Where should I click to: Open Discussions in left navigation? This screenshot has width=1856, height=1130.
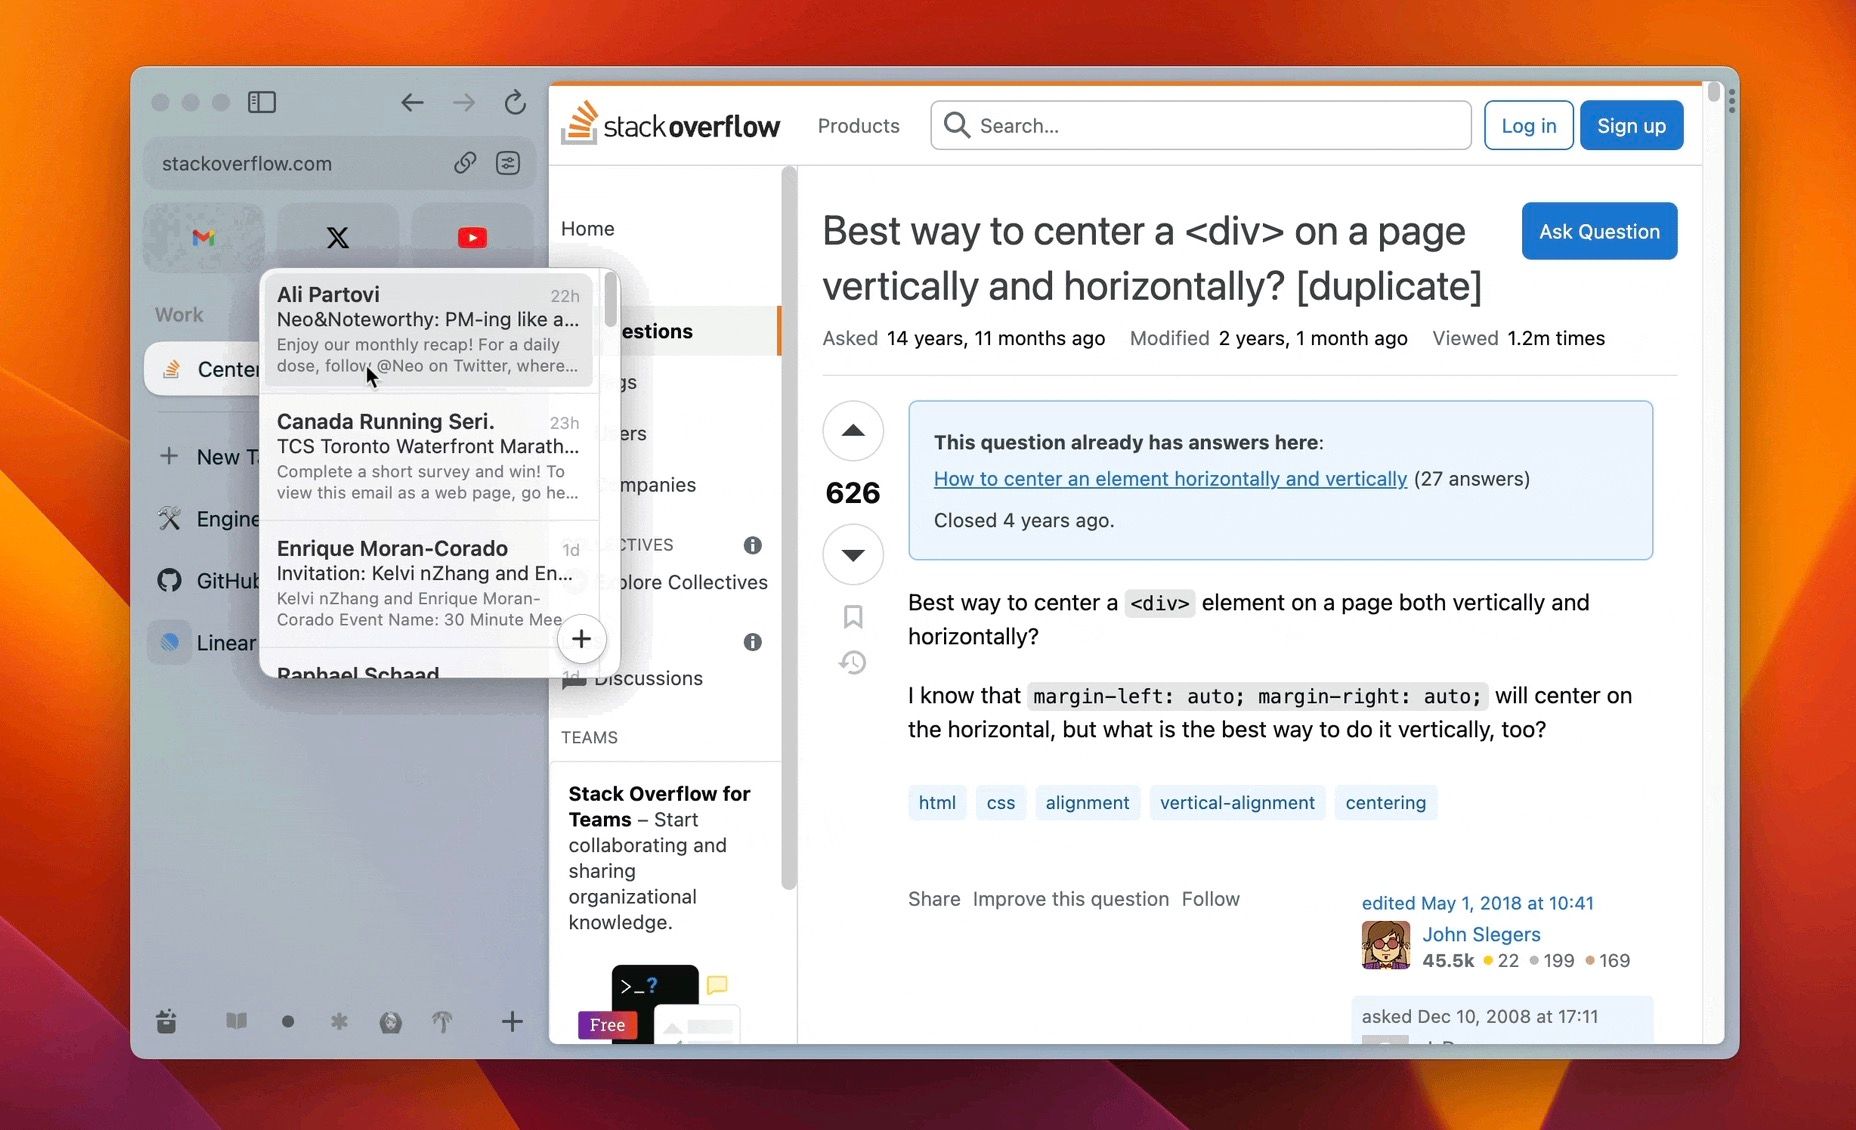coord(649,678)
